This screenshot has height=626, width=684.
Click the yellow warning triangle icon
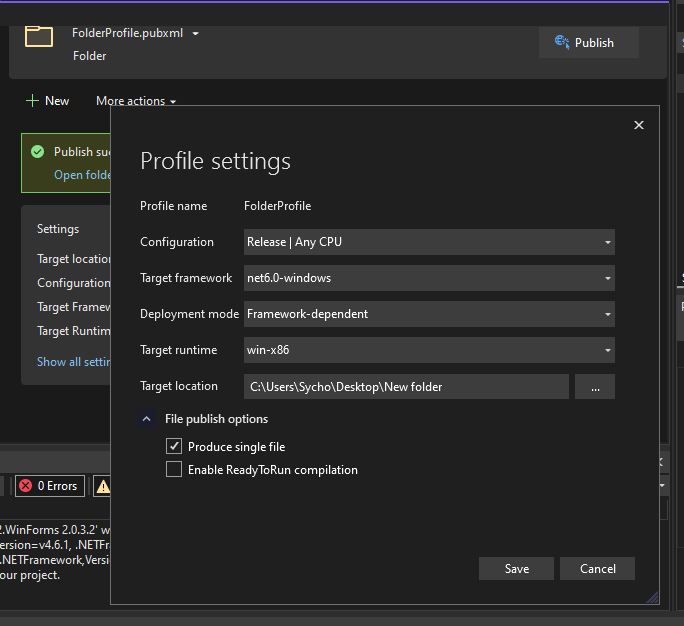point(103,486)
